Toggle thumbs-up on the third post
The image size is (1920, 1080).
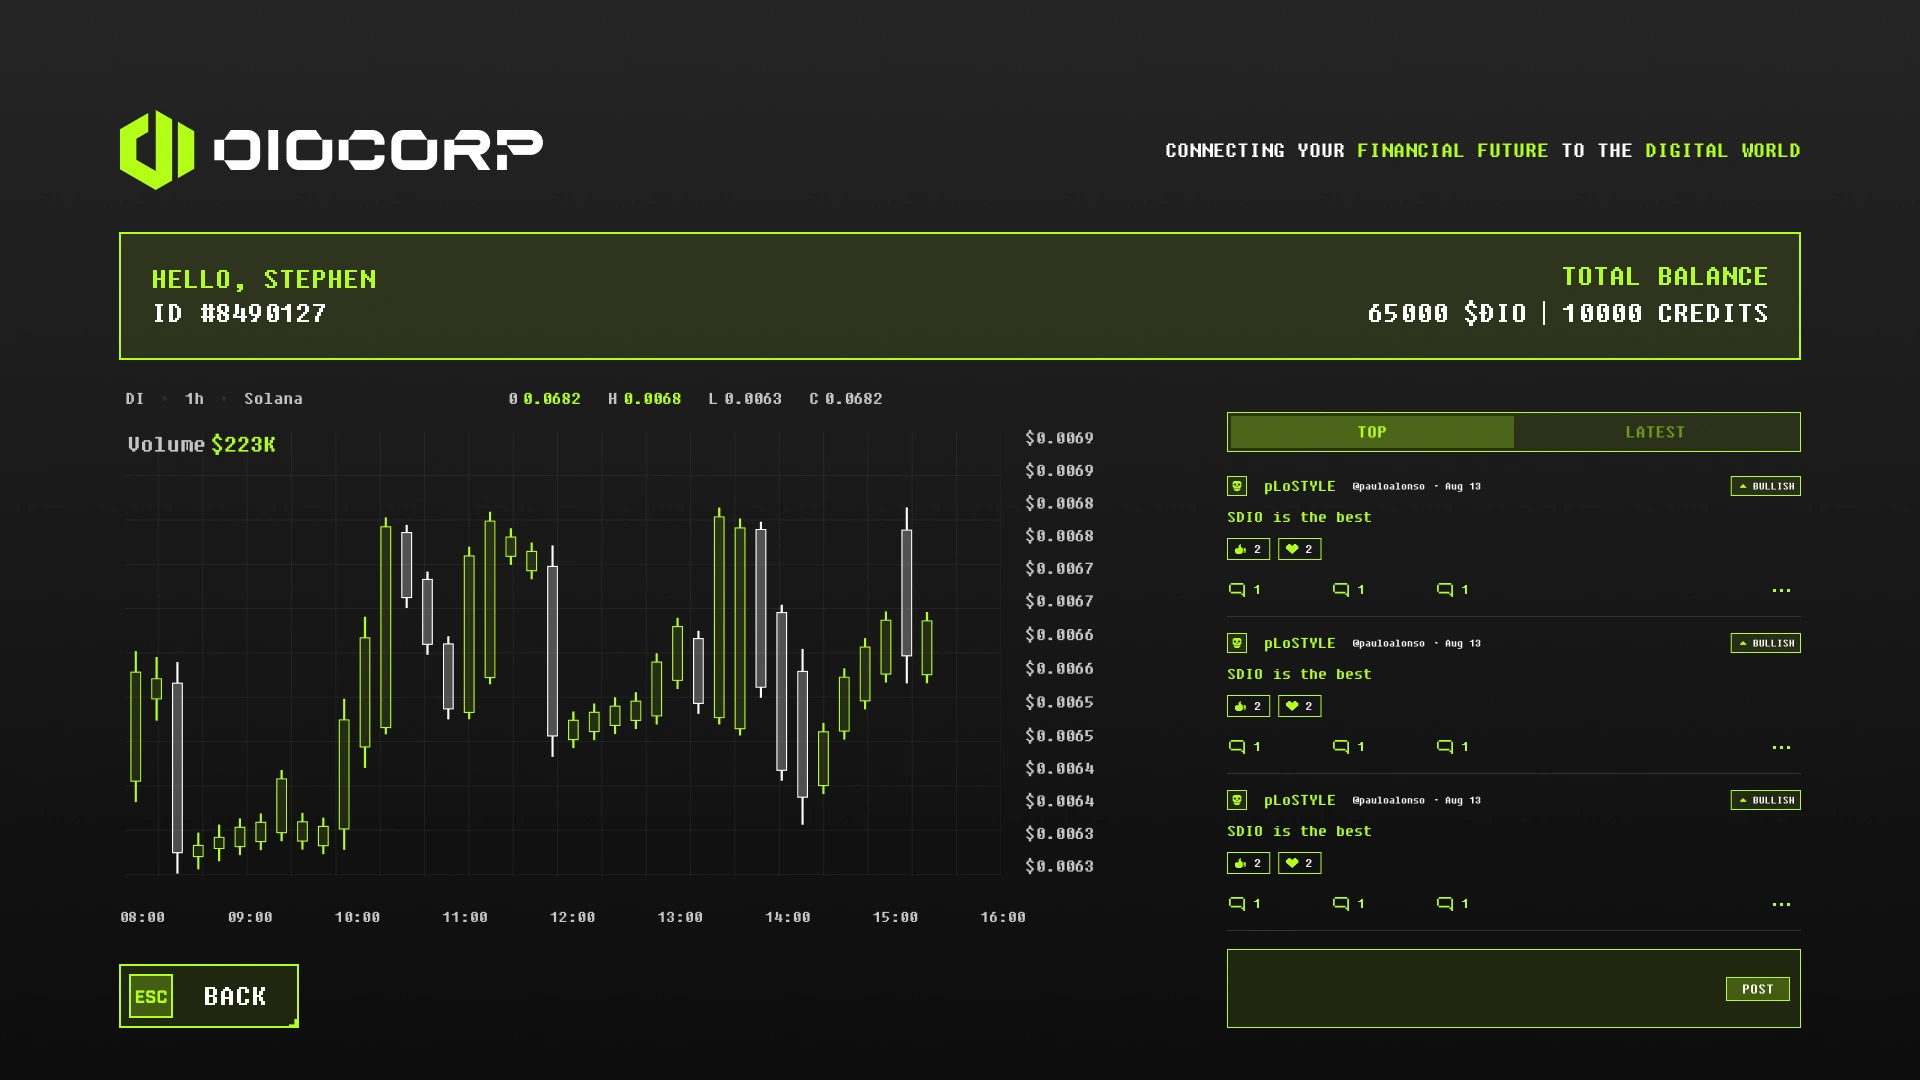[1248, 863]
